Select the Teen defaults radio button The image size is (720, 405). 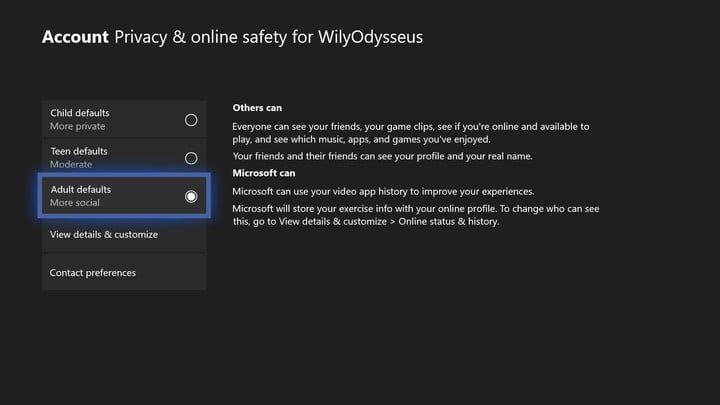click(191, 158)
